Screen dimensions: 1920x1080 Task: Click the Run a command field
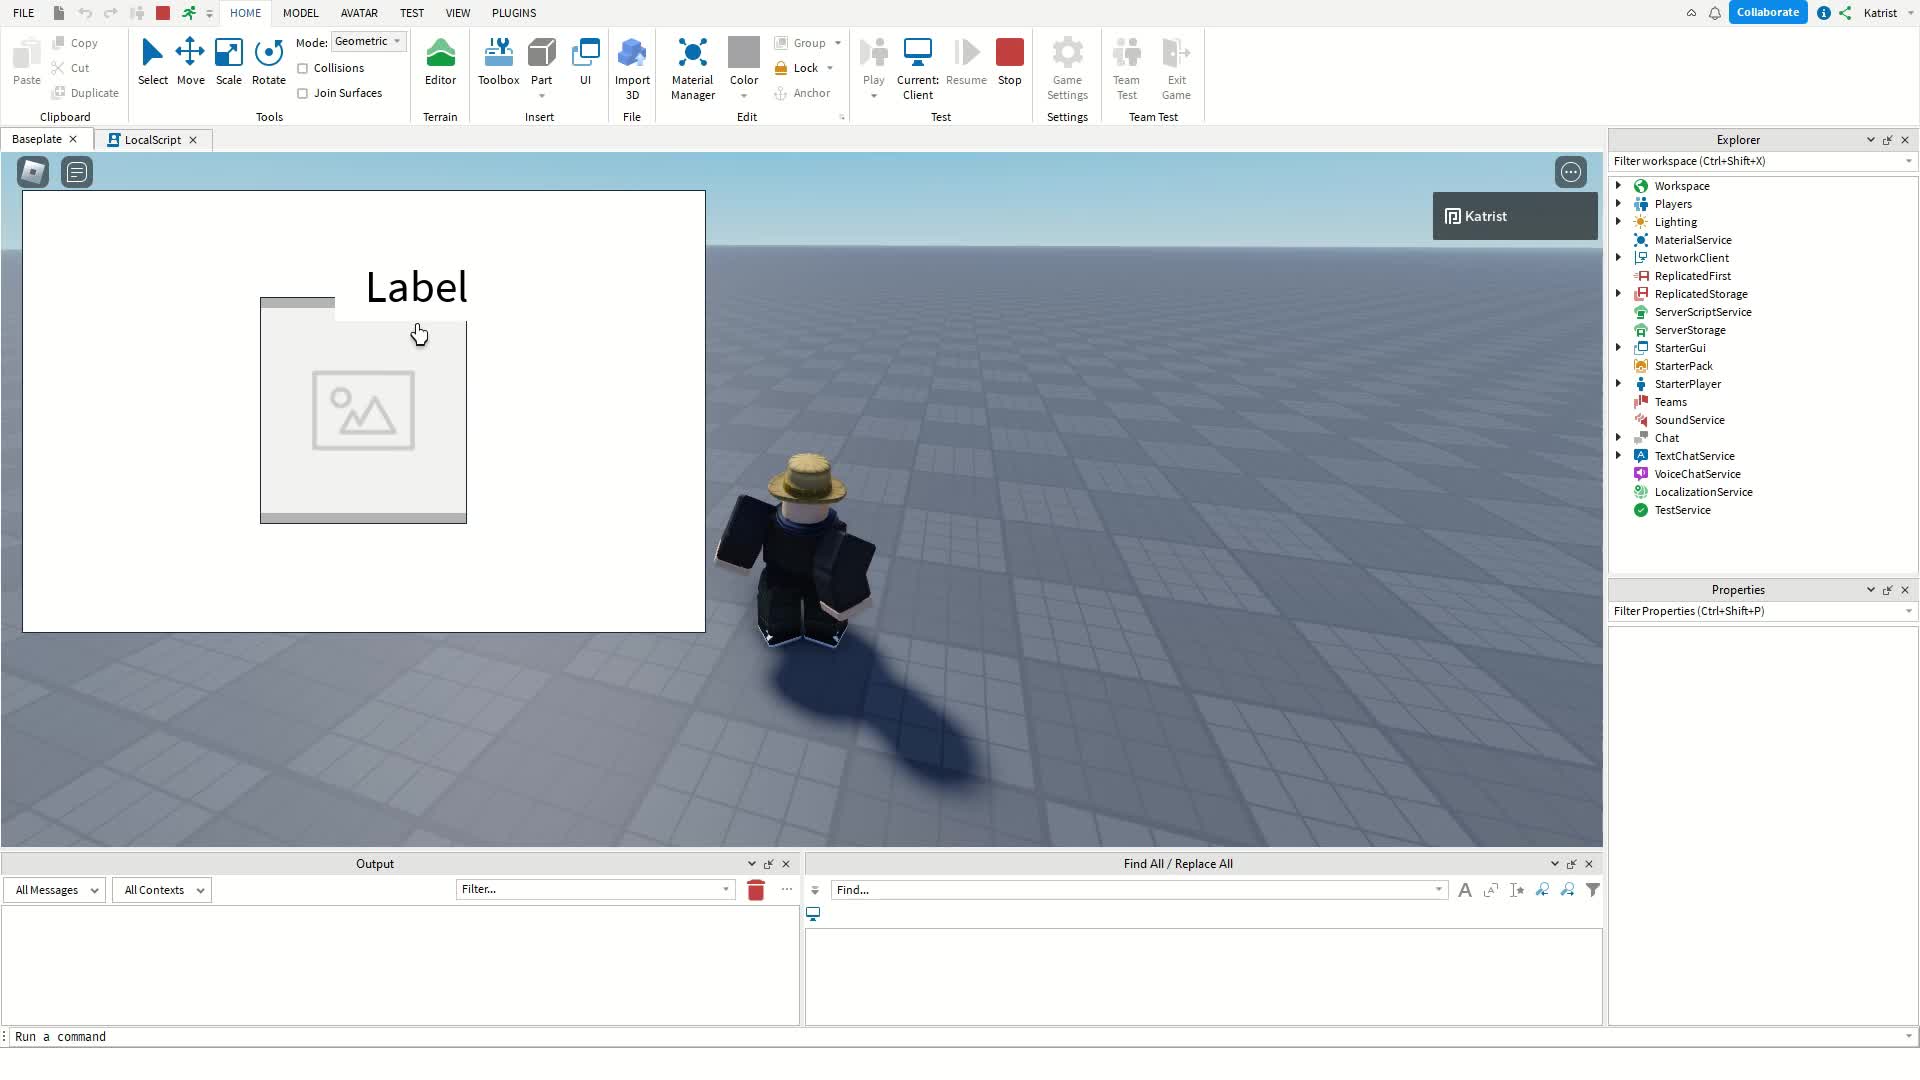click(x=200, y=1036)
